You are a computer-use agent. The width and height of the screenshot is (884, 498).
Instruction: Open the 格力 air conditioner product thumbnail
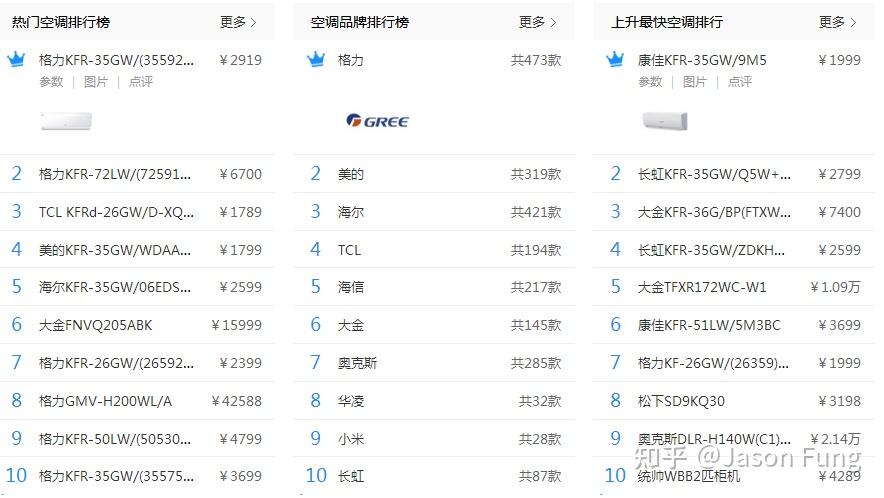click(x=67, y=121)
